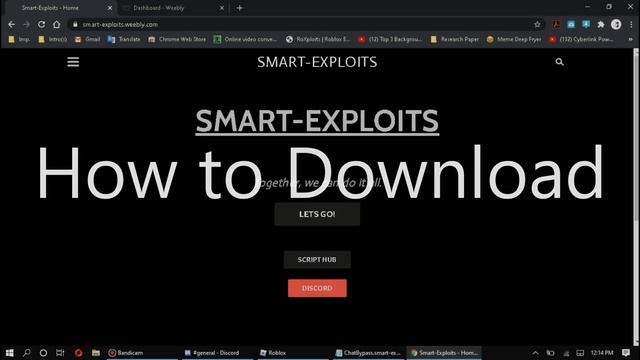
Task: Open File Explorer from the taskbar
Action: point(96,353)
